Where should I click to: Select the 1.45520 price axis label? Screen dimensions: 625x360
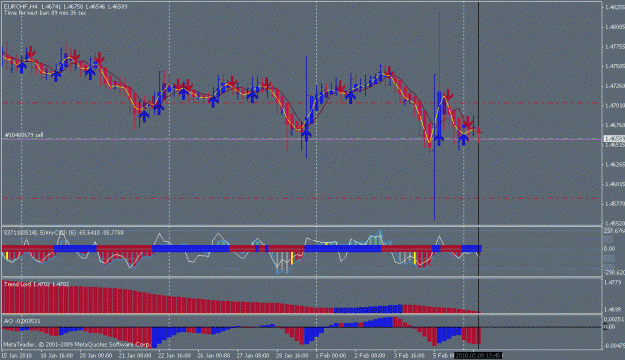coord(615,224)
